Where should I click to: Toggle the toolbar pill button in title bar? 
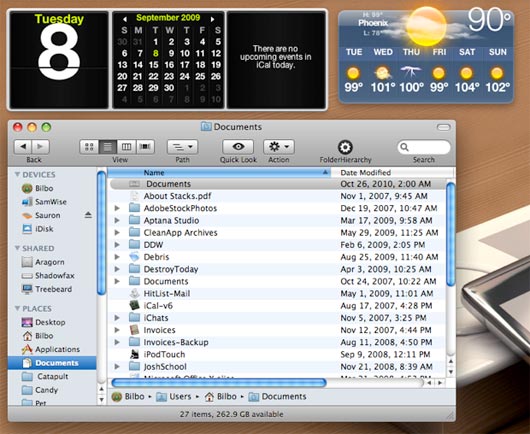point(443,127)
